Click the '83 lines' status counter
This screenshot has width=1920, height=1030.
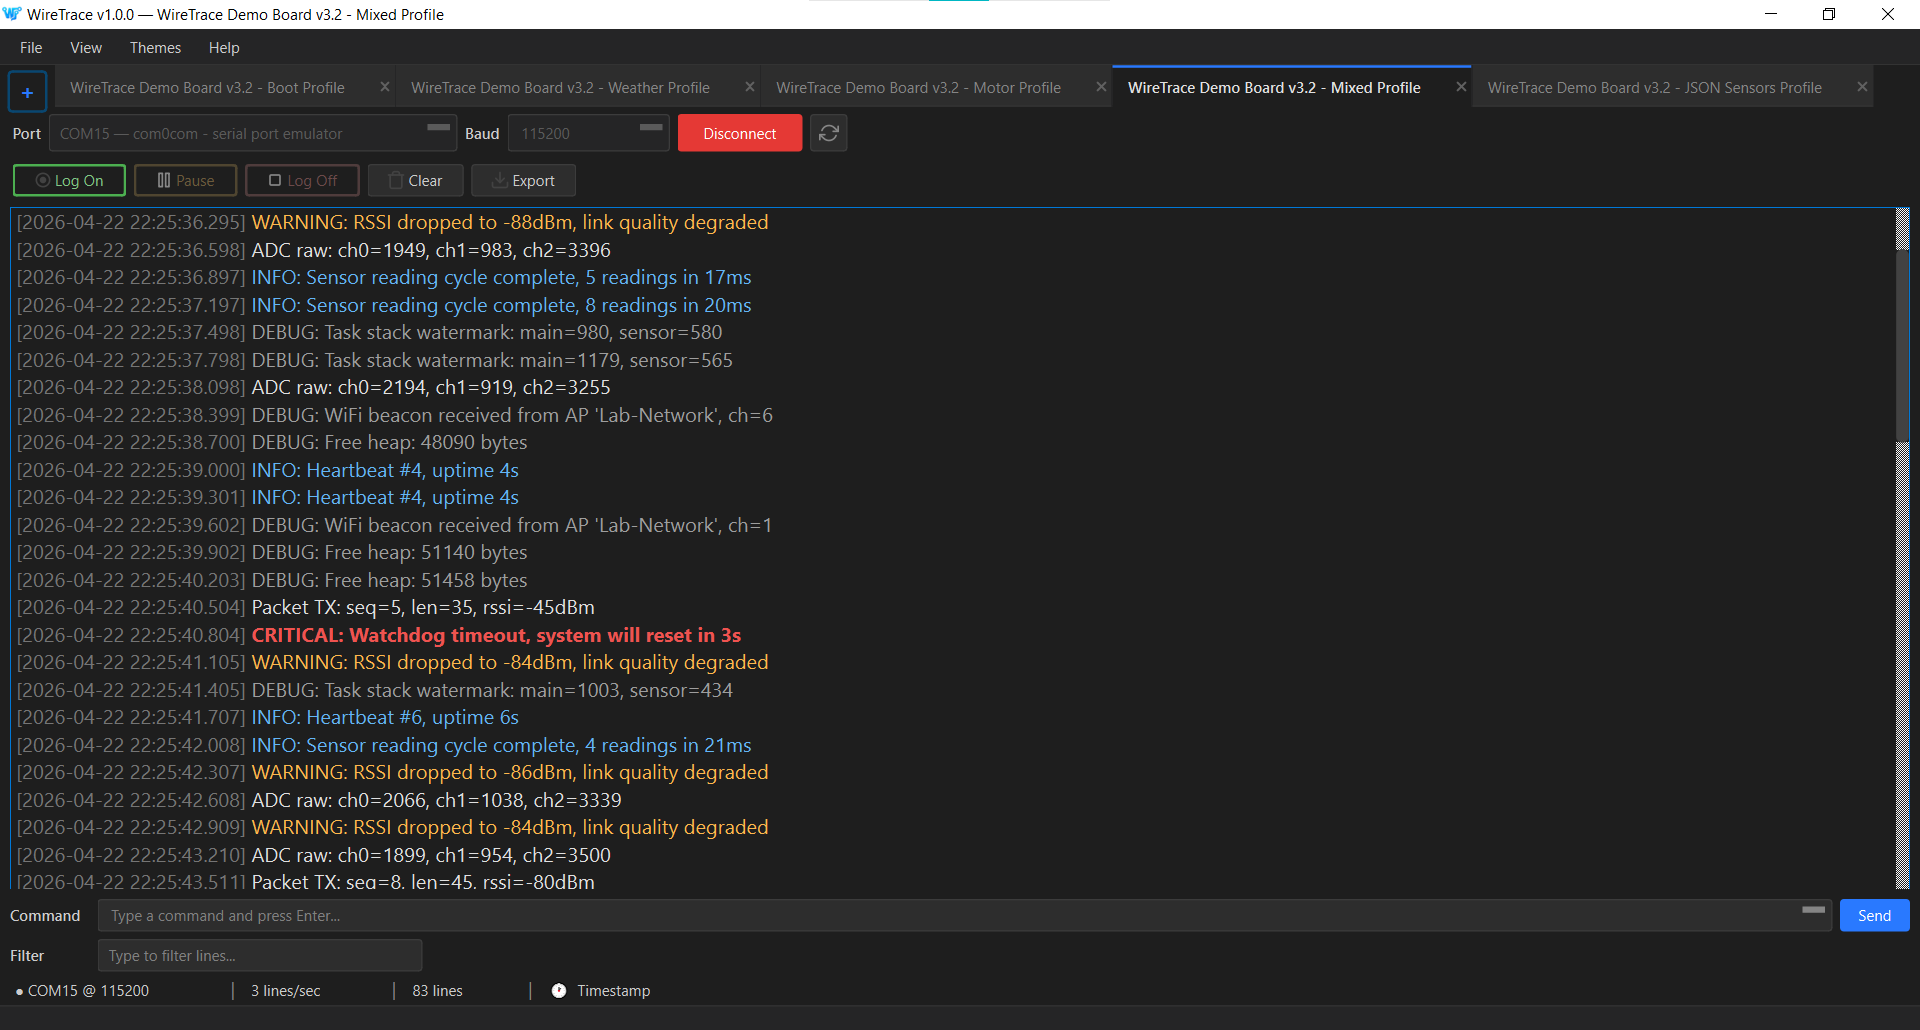437,990
